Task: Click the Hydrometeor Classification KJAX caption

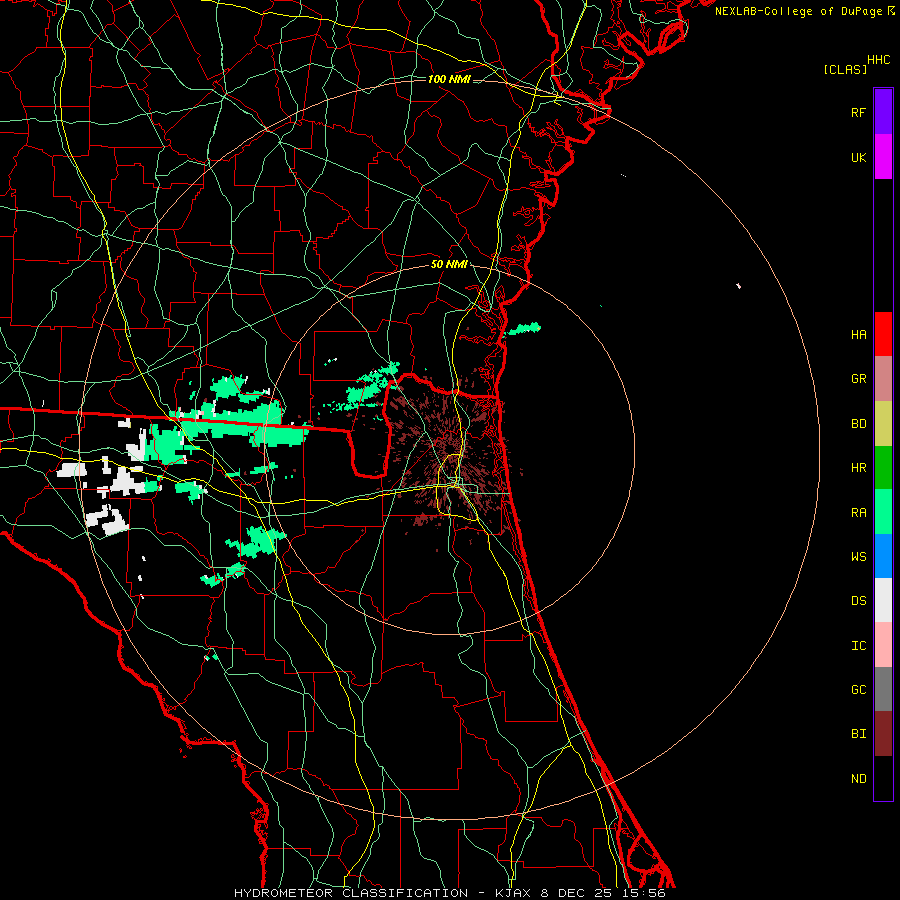Action: [x=449, y=893]
